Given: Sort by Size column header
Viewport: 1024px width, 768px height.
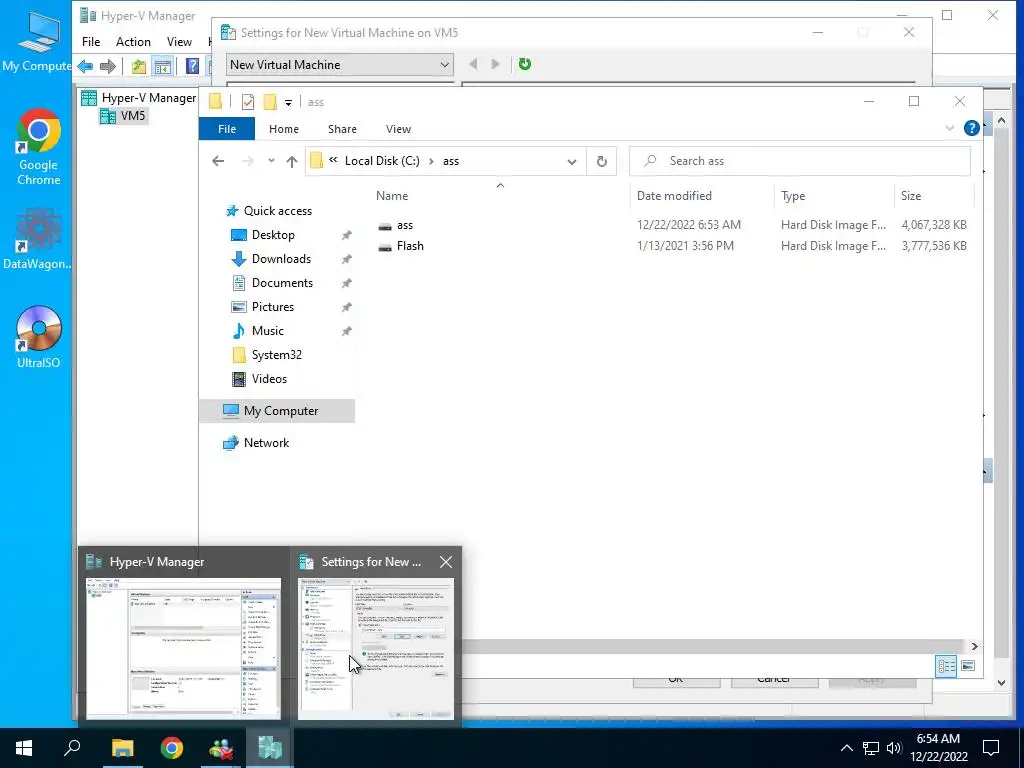Looking at the screenshot, I should pos(911,196).
